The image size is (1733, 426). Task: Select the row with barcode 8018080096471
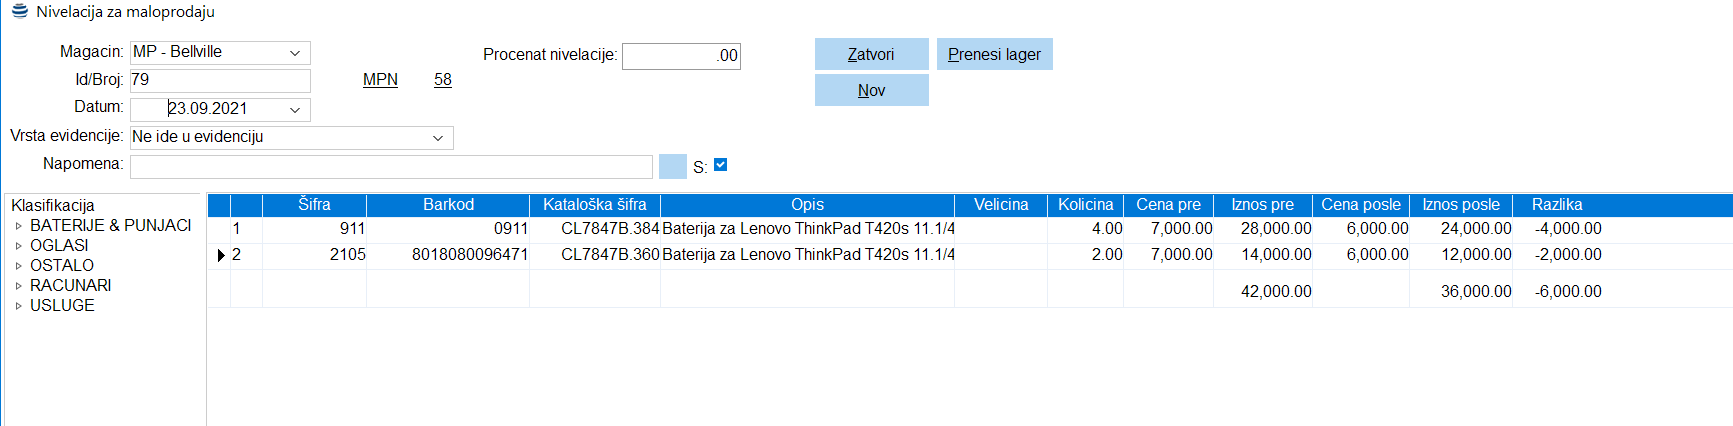(x=470, y=255)
